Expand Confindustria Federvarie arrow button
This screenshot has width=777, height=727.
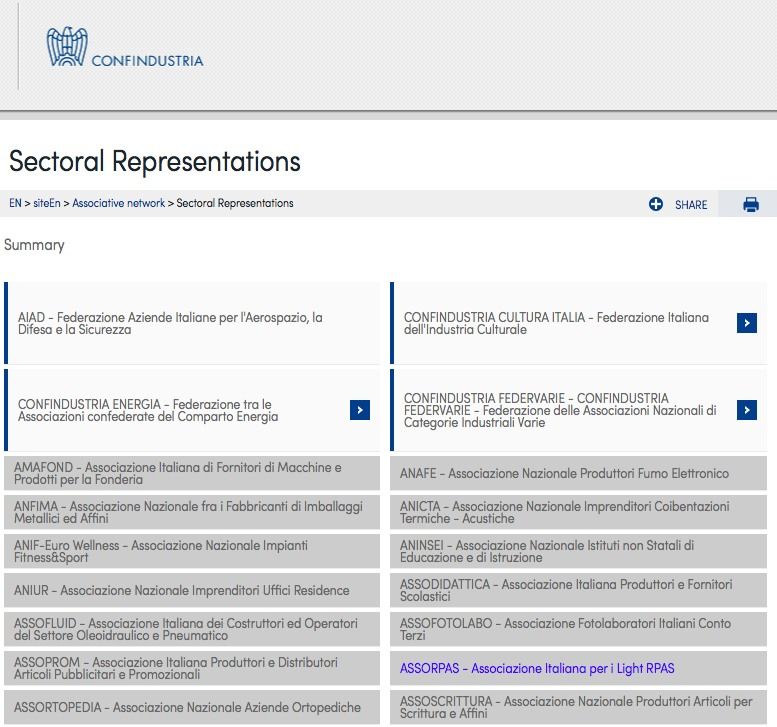tap(746, 410)
